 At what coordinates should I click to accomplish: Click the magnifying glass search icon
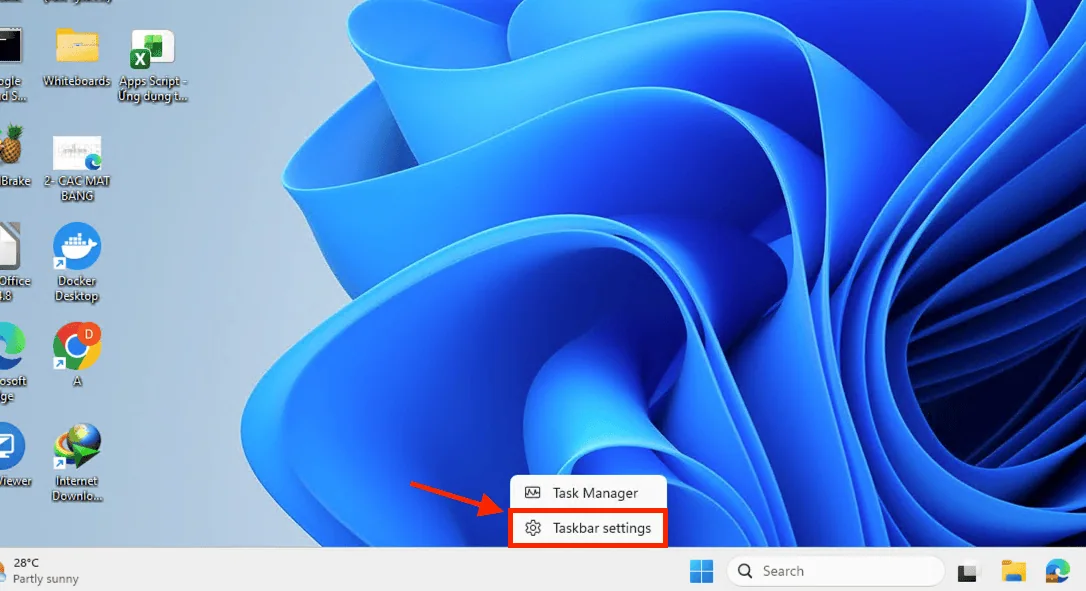[x=745, y=571]
